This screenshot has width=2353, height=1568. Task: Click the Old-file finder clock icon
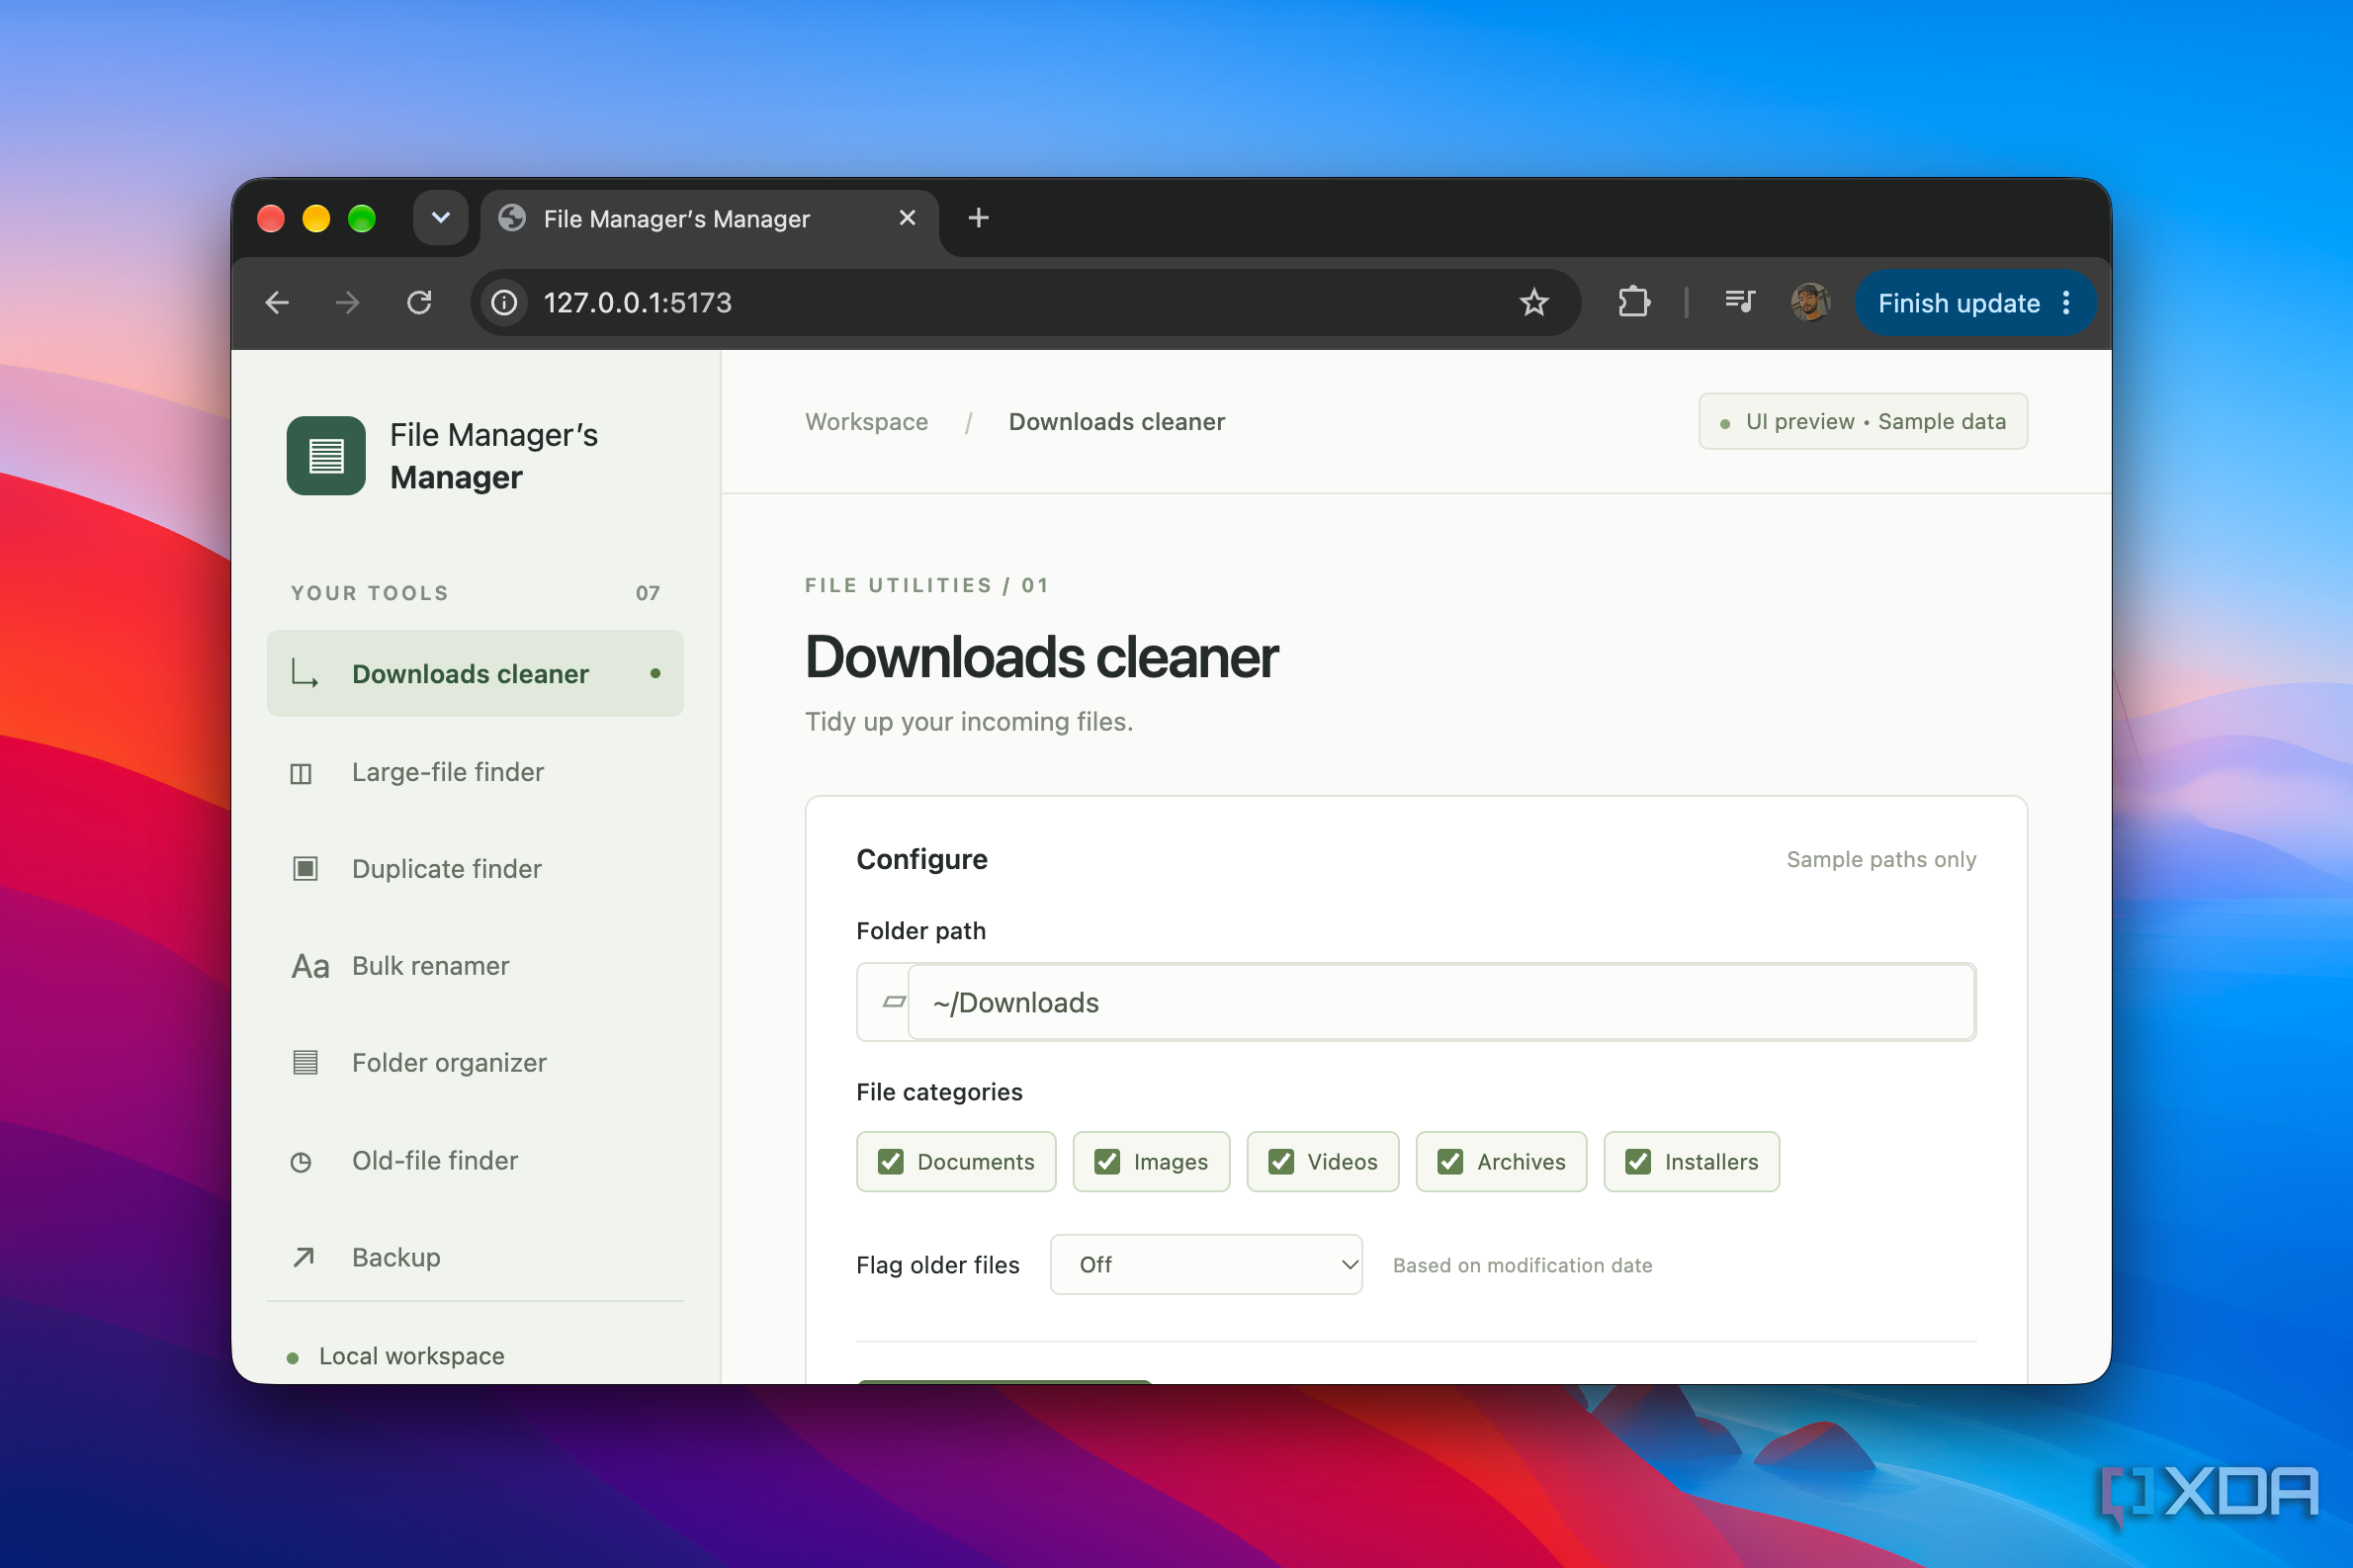[301, 1161]
